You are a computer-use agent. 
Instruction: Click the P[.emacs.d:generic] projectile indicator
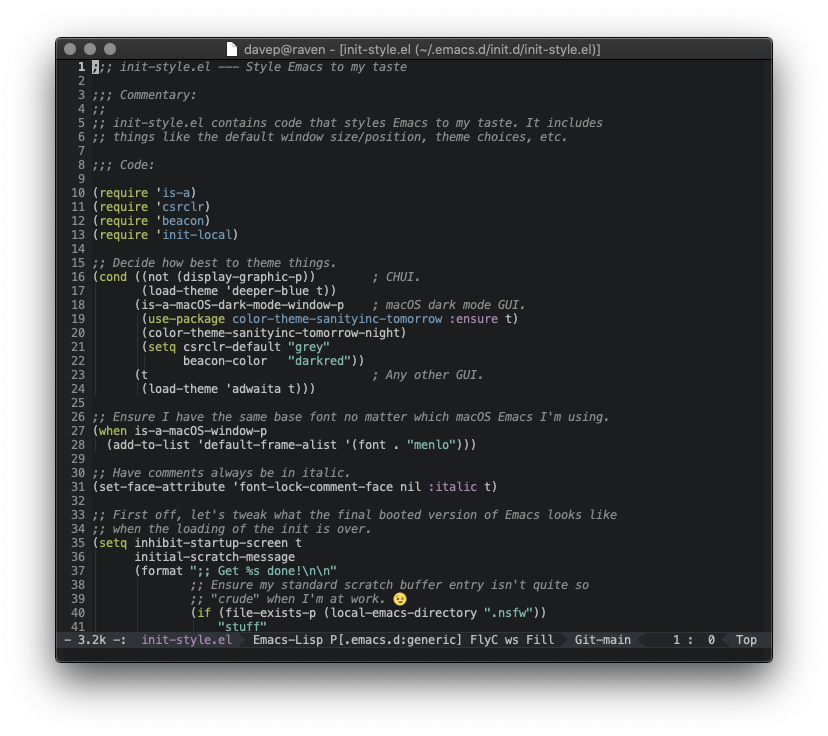click(x=396, y=639)
